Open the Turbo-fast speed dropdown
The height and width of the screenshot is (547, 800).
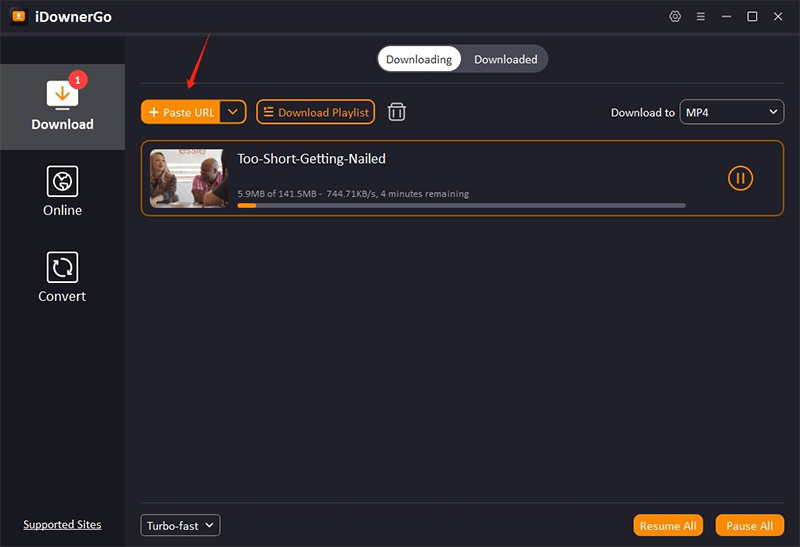[x=180, y=525]
